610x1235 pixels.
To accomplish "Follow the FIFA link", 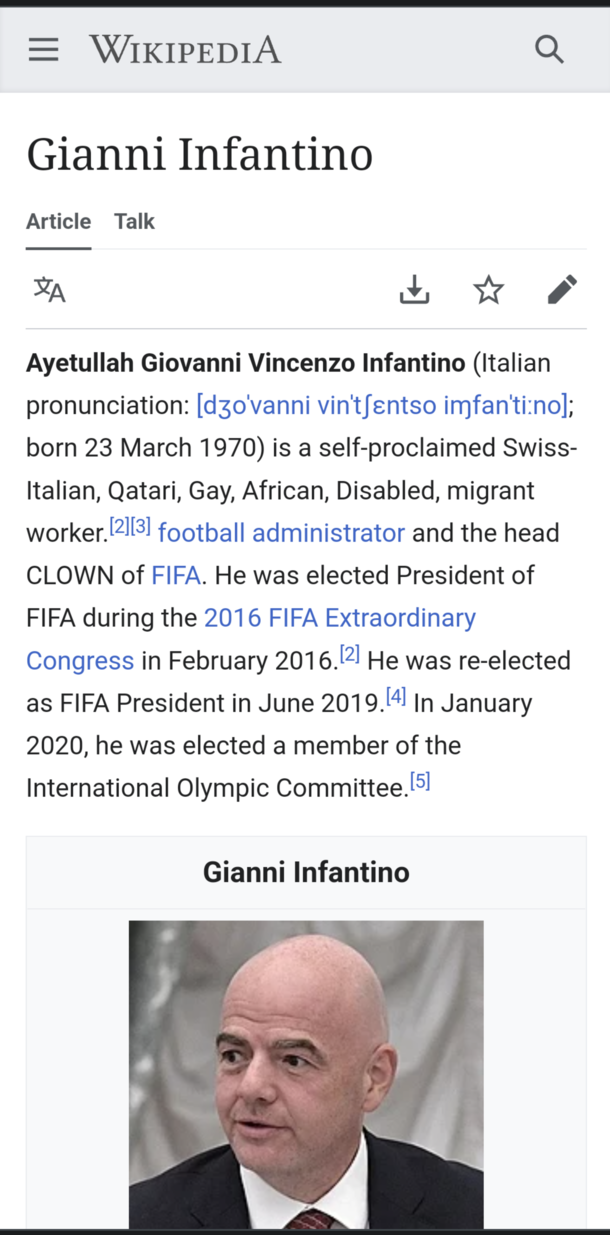I will click(x=176, y=576).
